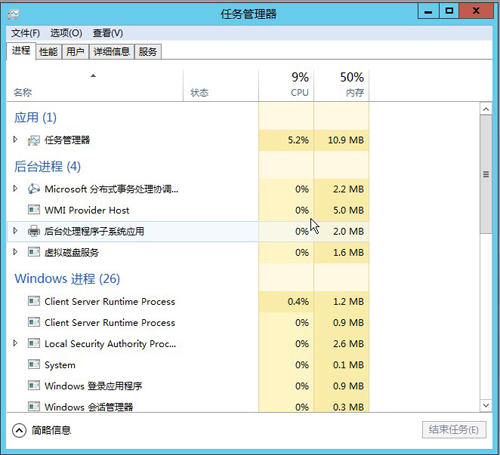Click the 0.1 MB memory value

tap(348, 365)
